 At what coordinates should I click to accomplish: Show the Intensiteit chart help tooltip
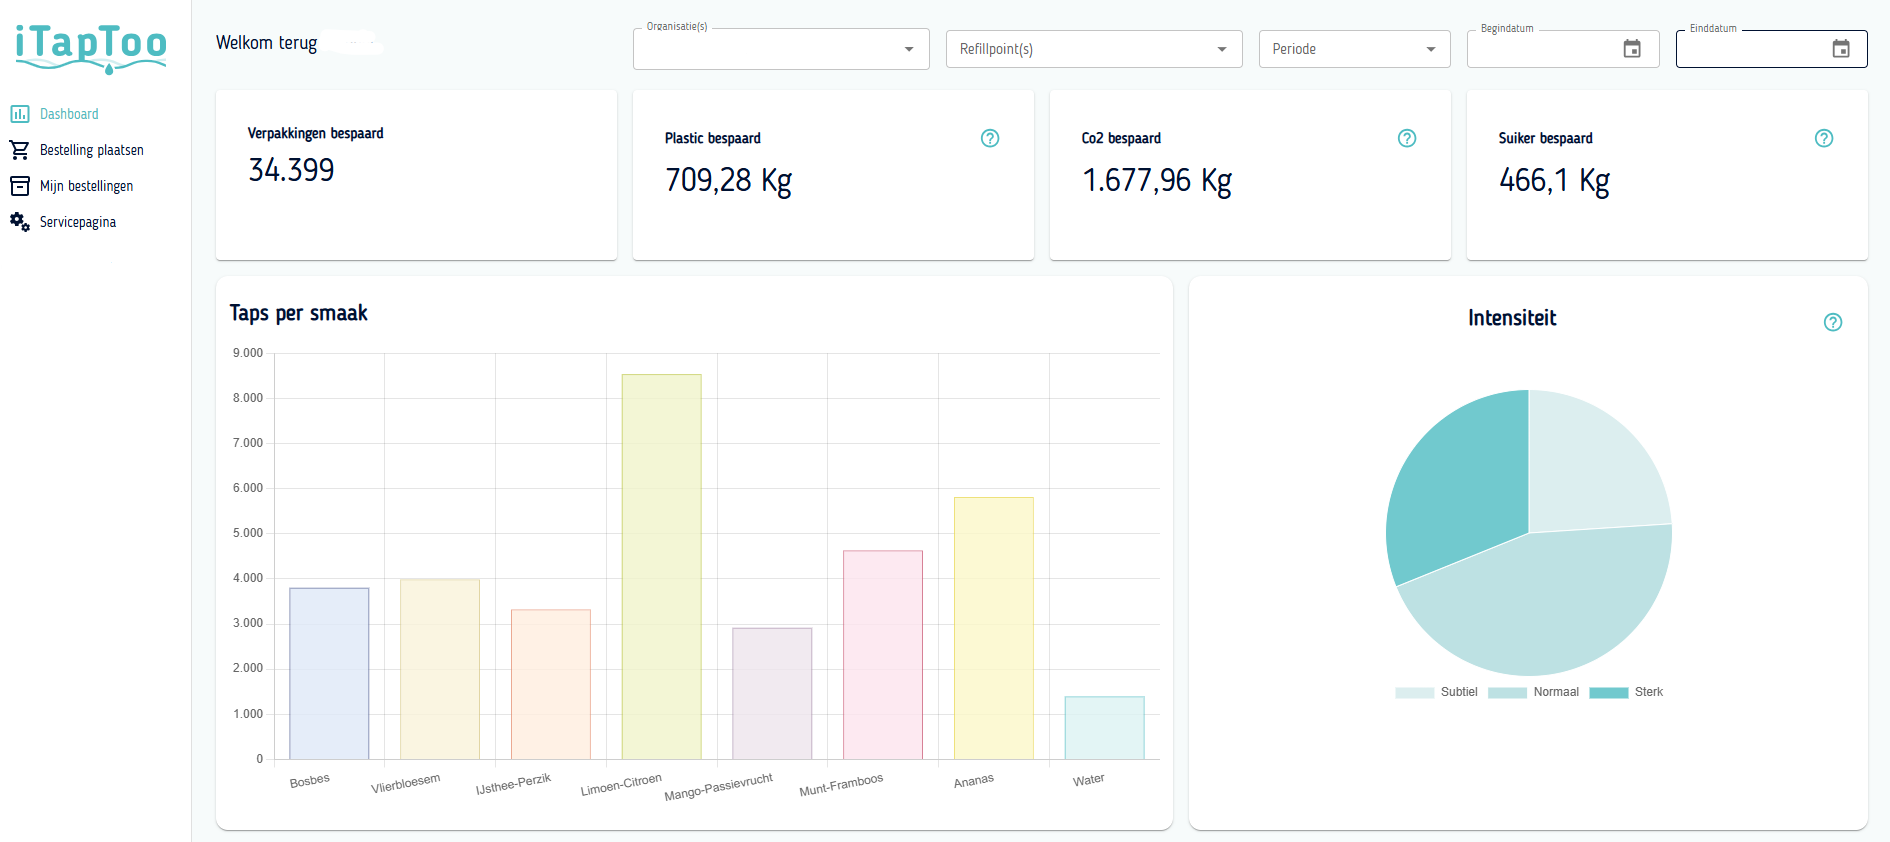point(1833,322)
